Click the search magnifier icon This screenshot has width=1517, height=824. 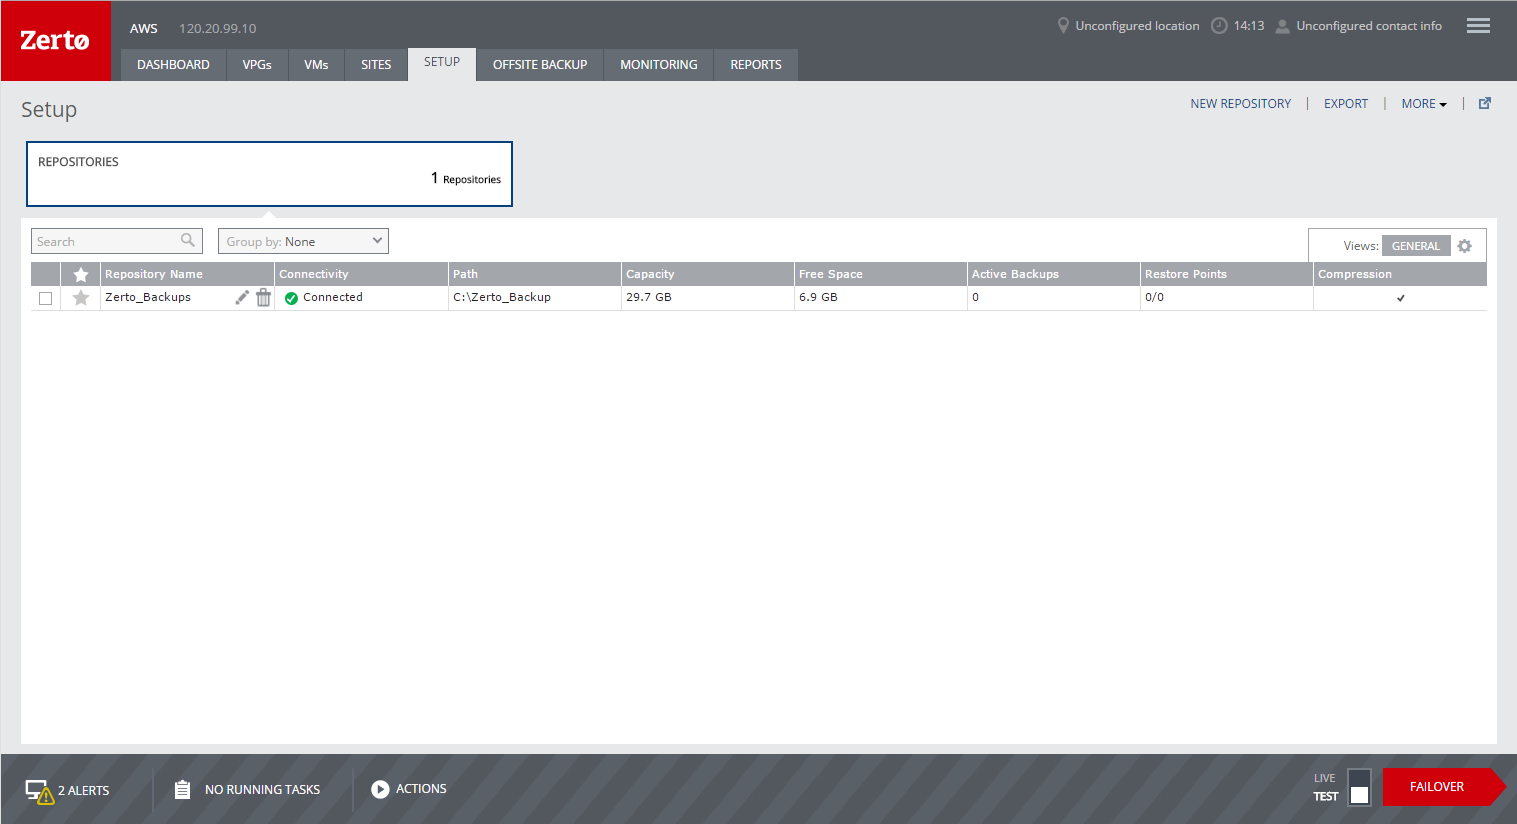point(188,240)
